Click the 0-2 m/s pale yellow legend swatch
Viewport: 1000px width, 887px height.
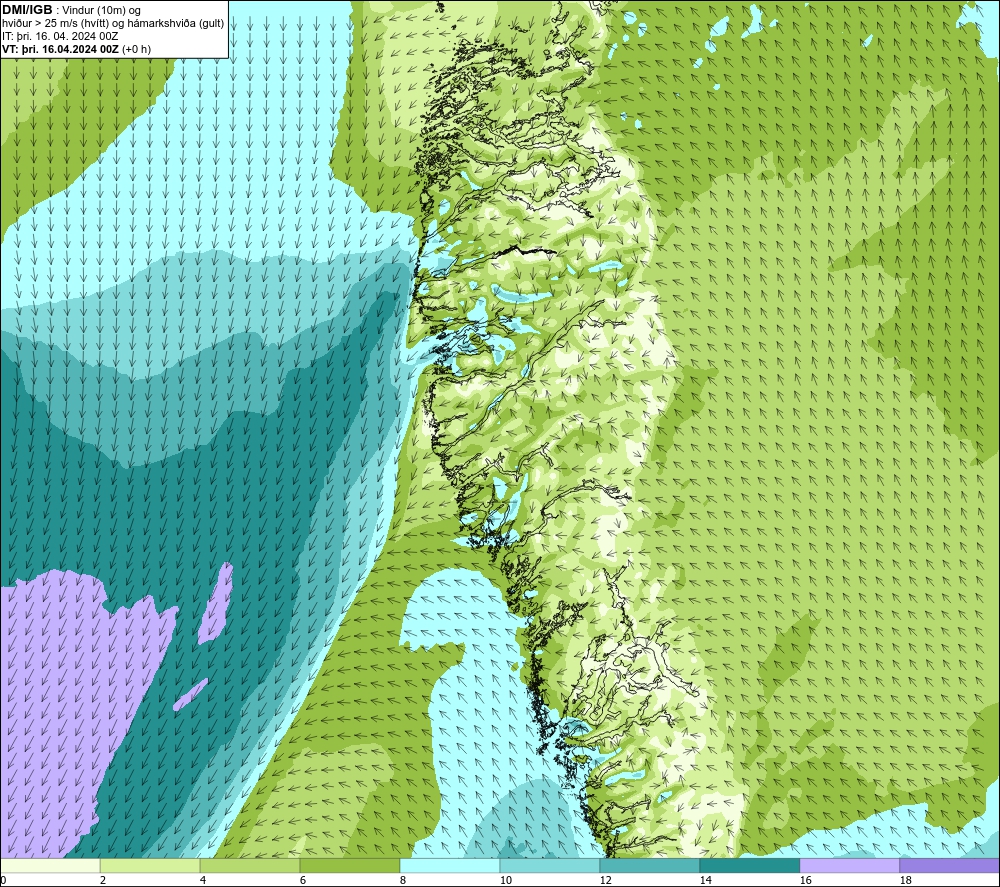tap(50, 865)
